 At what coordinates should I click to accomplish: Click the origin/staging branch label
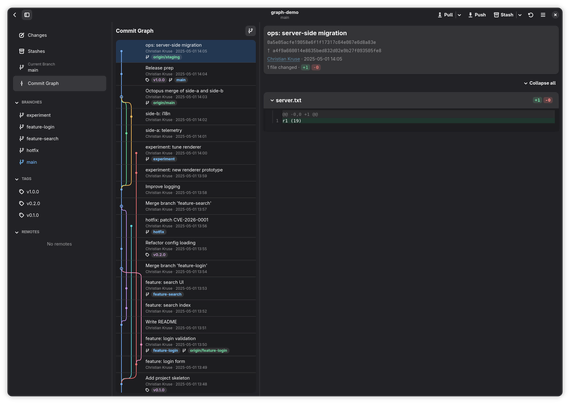click(x=166, y=57)
